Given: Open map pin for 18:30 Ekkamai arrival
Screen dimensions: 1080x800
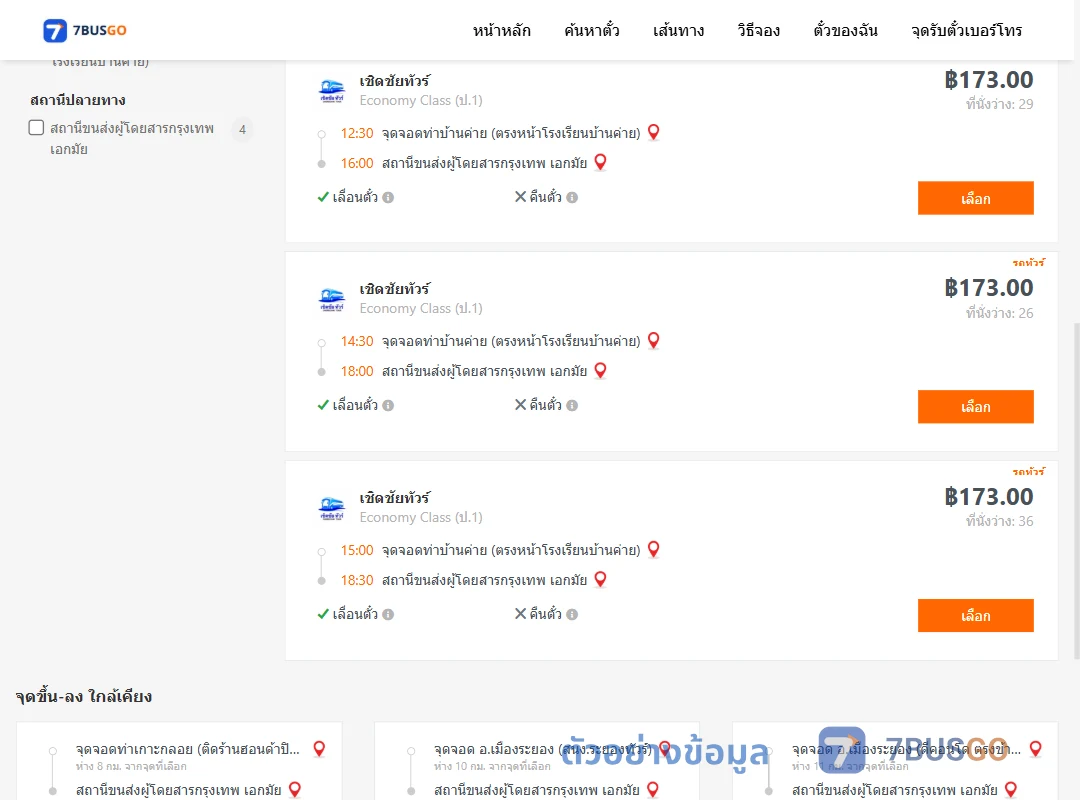Looking at the screenshot, I should pyautogui.click(x=601, y=580).
